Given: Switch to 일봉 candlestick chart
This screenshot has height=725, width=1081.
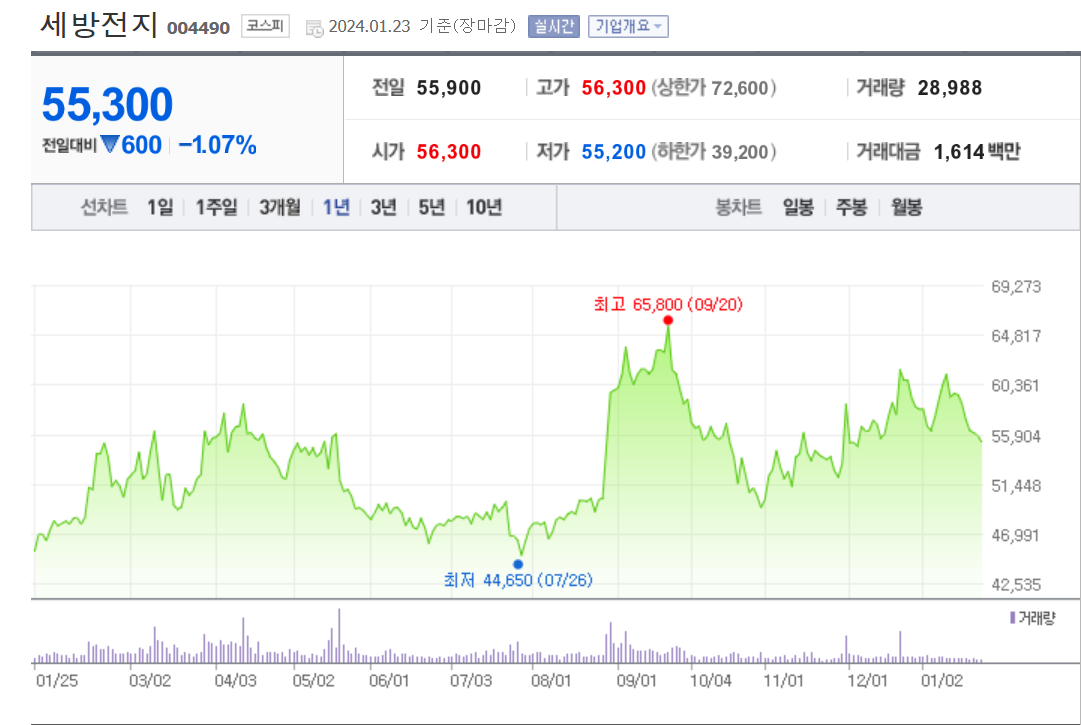Looking at the screenshot, I should (798, 207).
